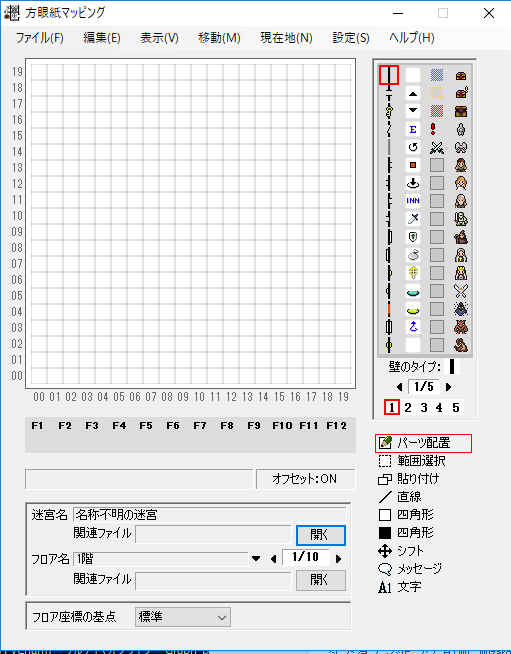Viewport: 511px width, 654px height.
Task: Jump to palette page 2
Action: (408, 407)
